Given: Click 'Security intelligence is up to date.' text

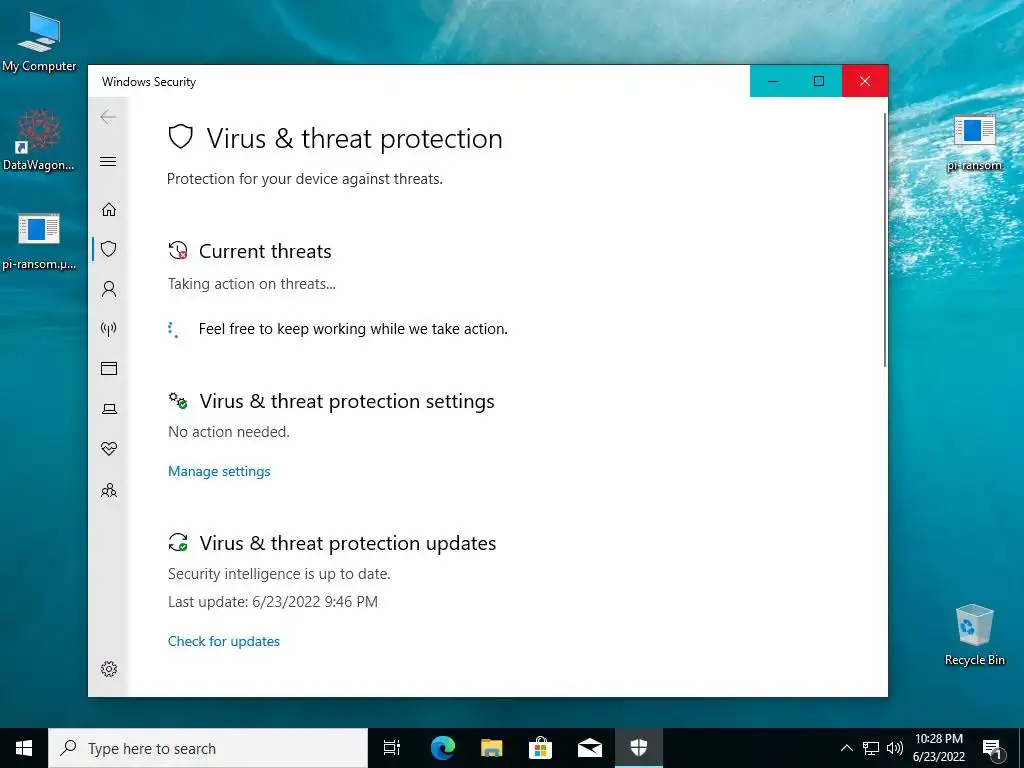Looking at the screenshot, I should tap(279, 574).
